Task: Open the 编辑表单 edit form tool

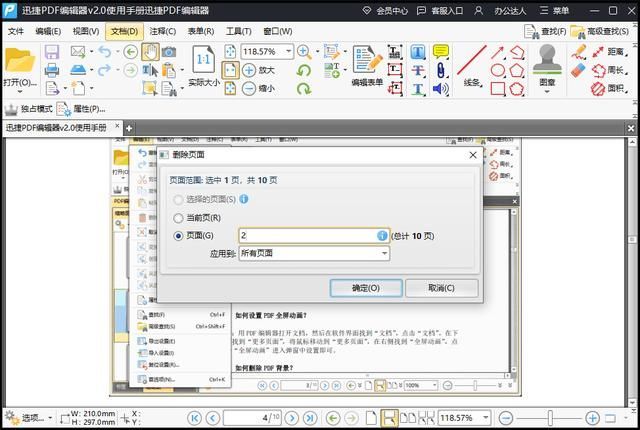Action: click(367, 65)
